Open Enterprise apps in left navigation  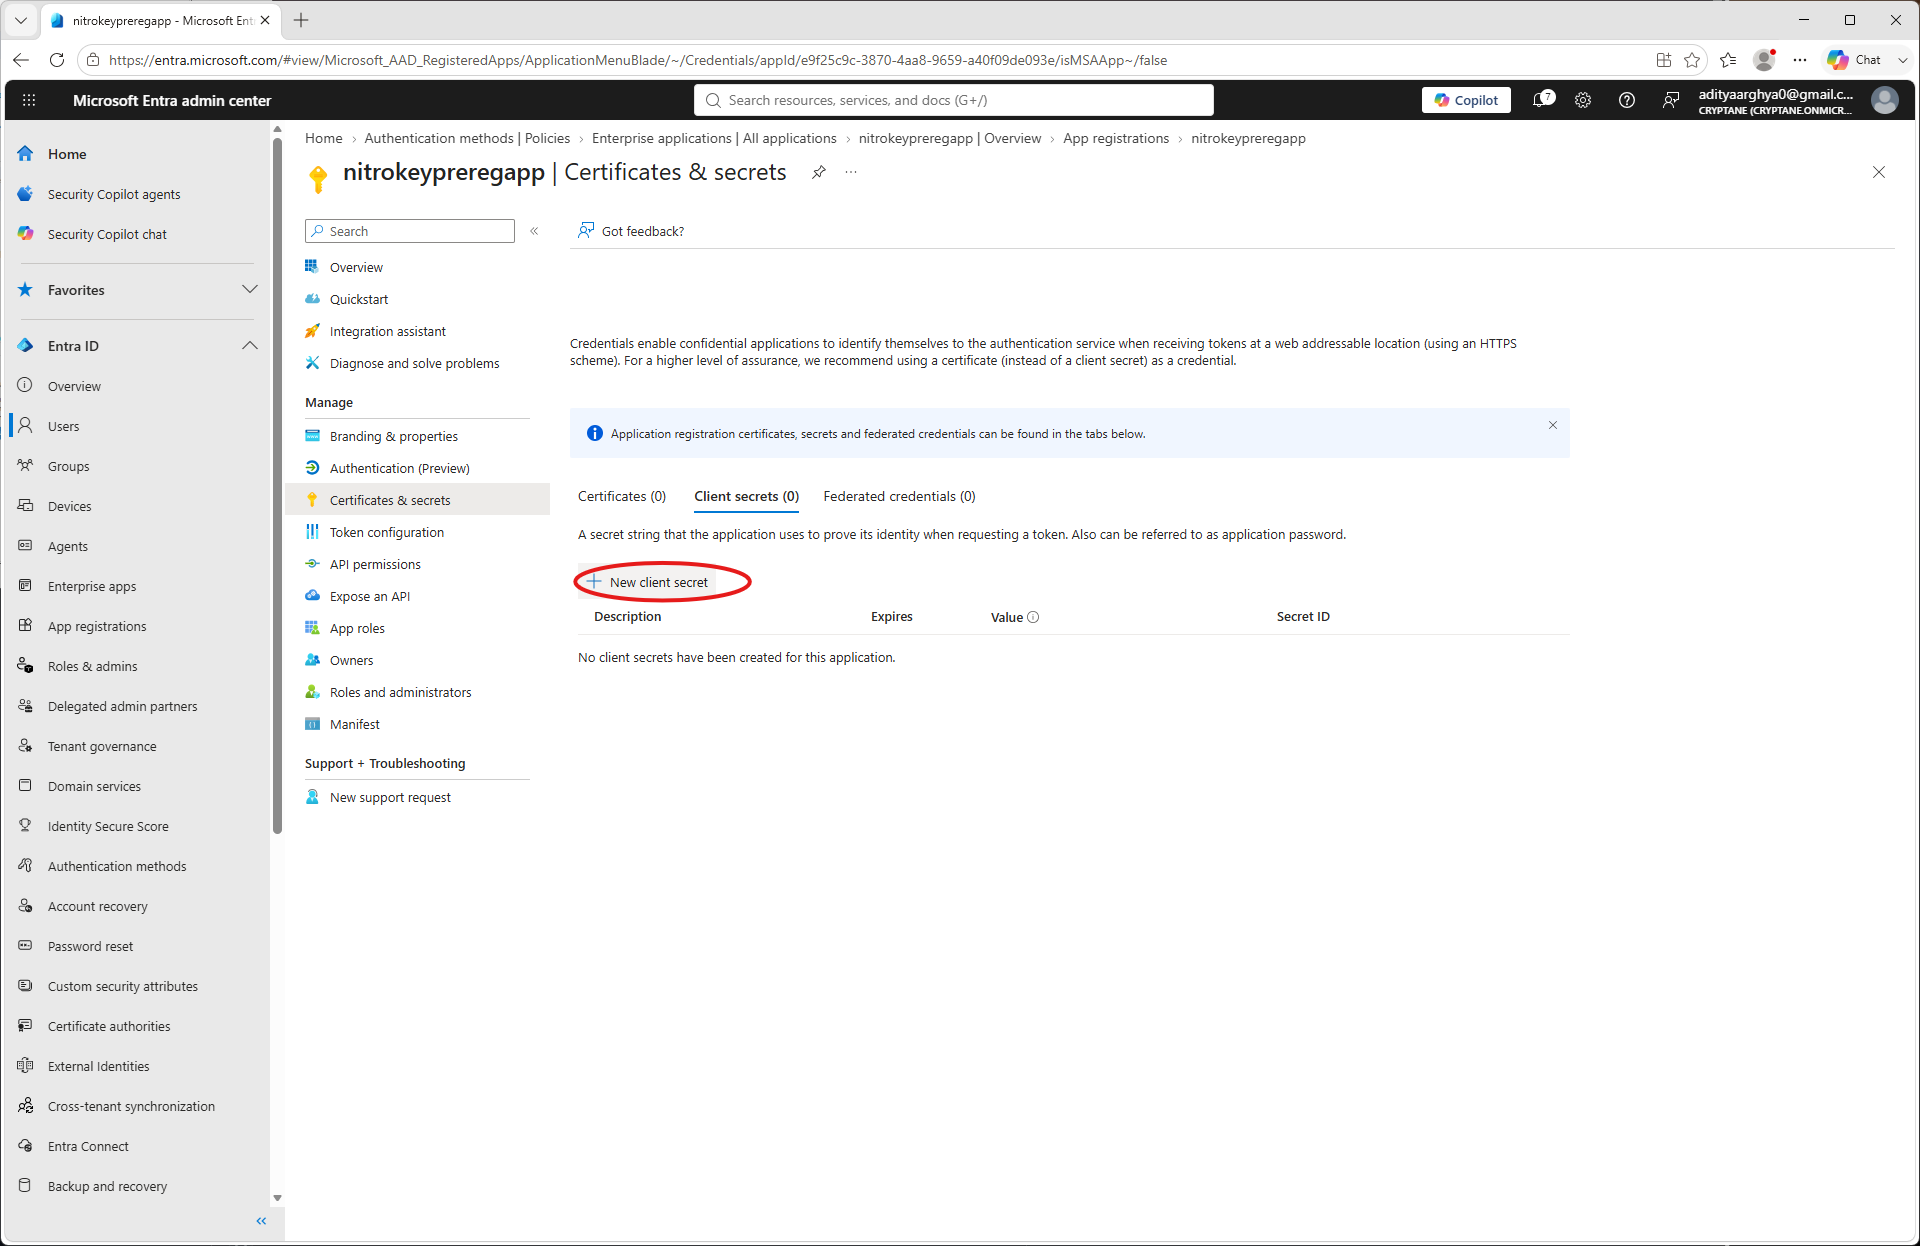(x=92, y=586)
